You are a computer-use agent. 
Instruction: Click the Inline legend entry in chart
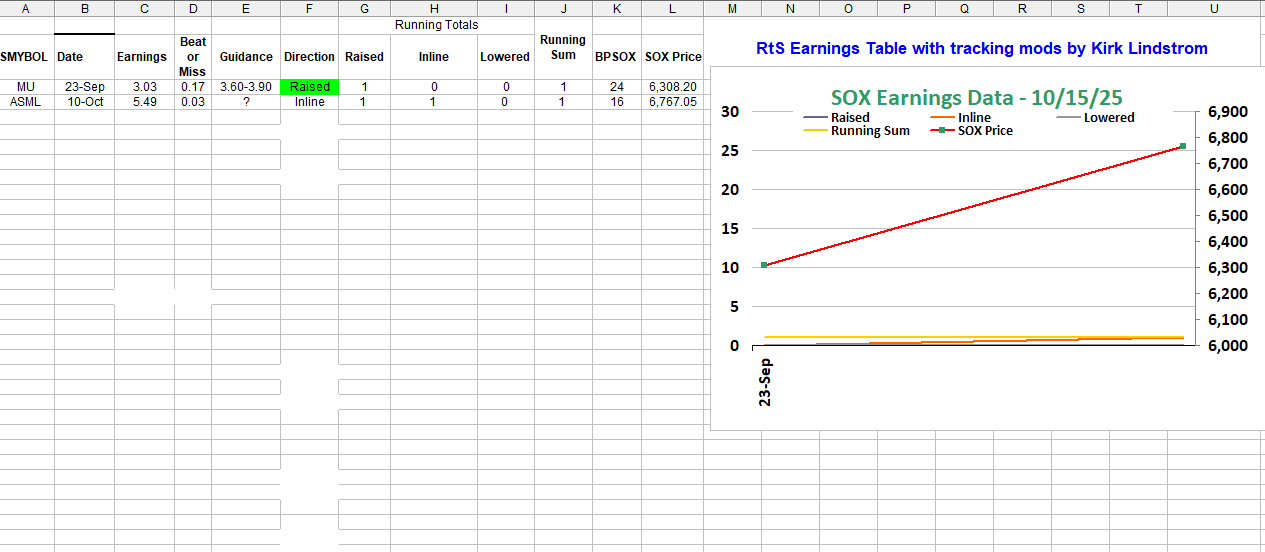pyautogui.click(x=960, y=118)
